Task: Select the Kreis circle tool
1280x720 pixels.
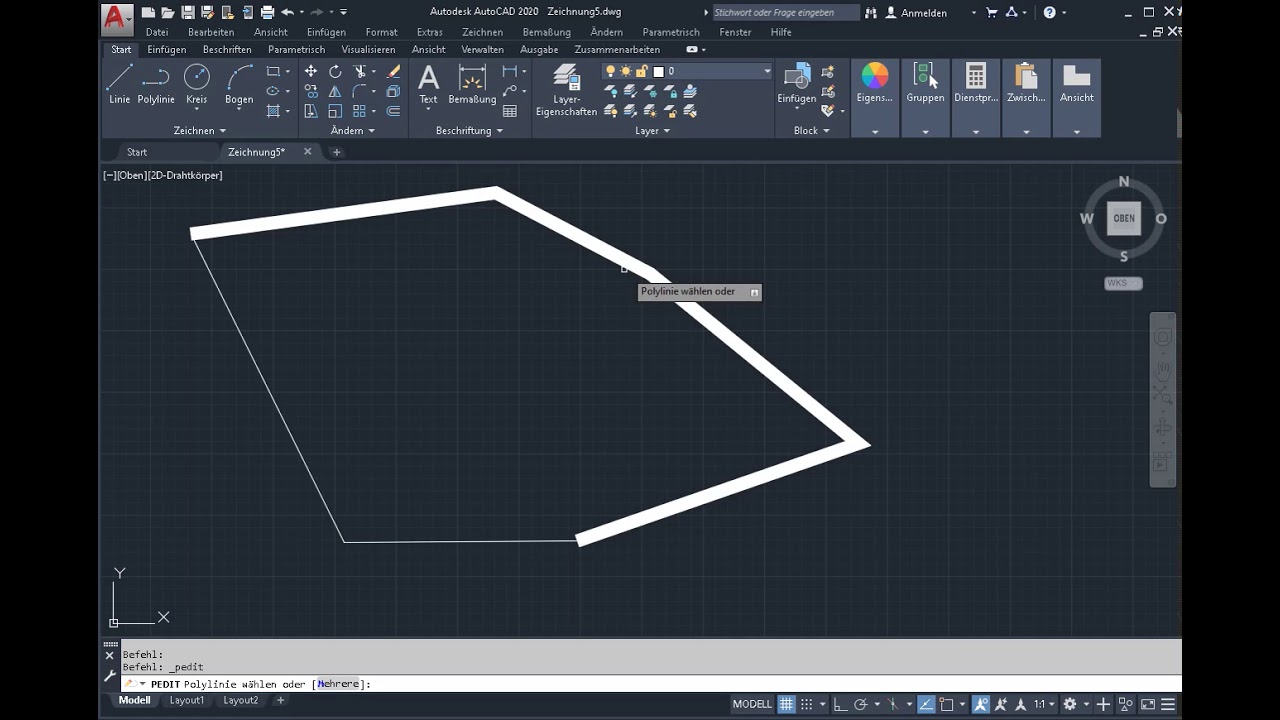Action: click(197, 85)
